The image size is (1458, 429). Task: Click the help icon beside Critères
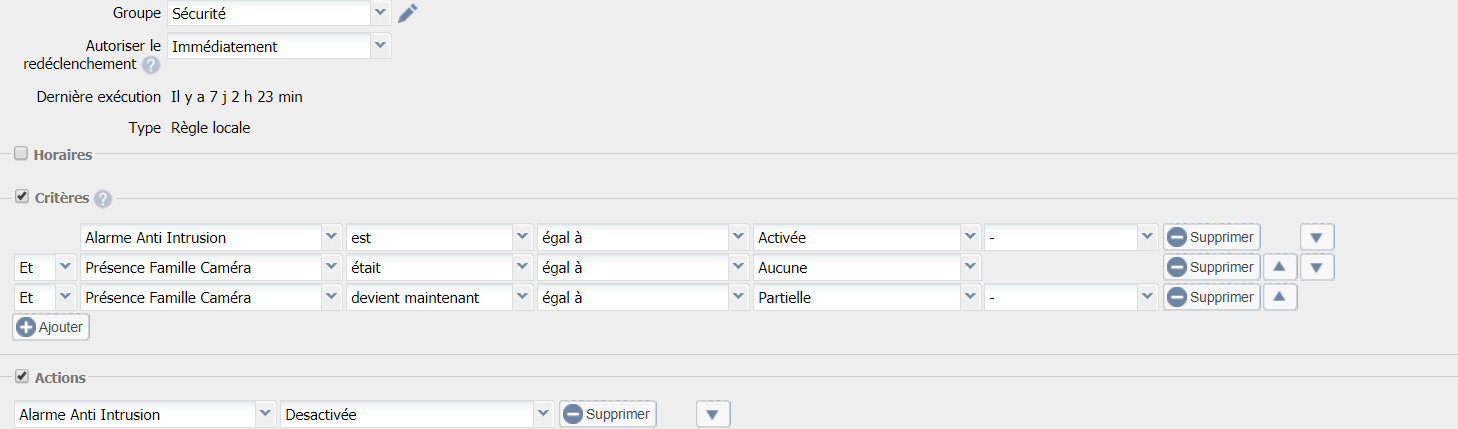coord(102,199)
